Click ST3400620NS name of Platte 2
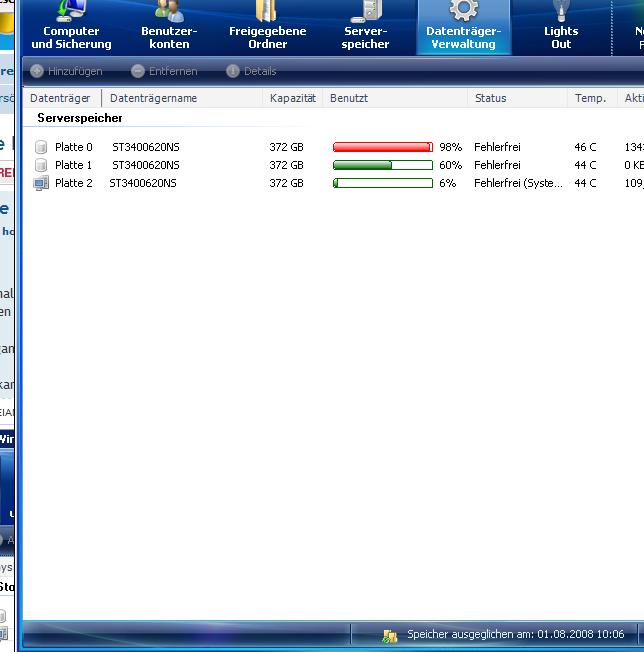This screenshot has height=652, width=644. [143, 183]
